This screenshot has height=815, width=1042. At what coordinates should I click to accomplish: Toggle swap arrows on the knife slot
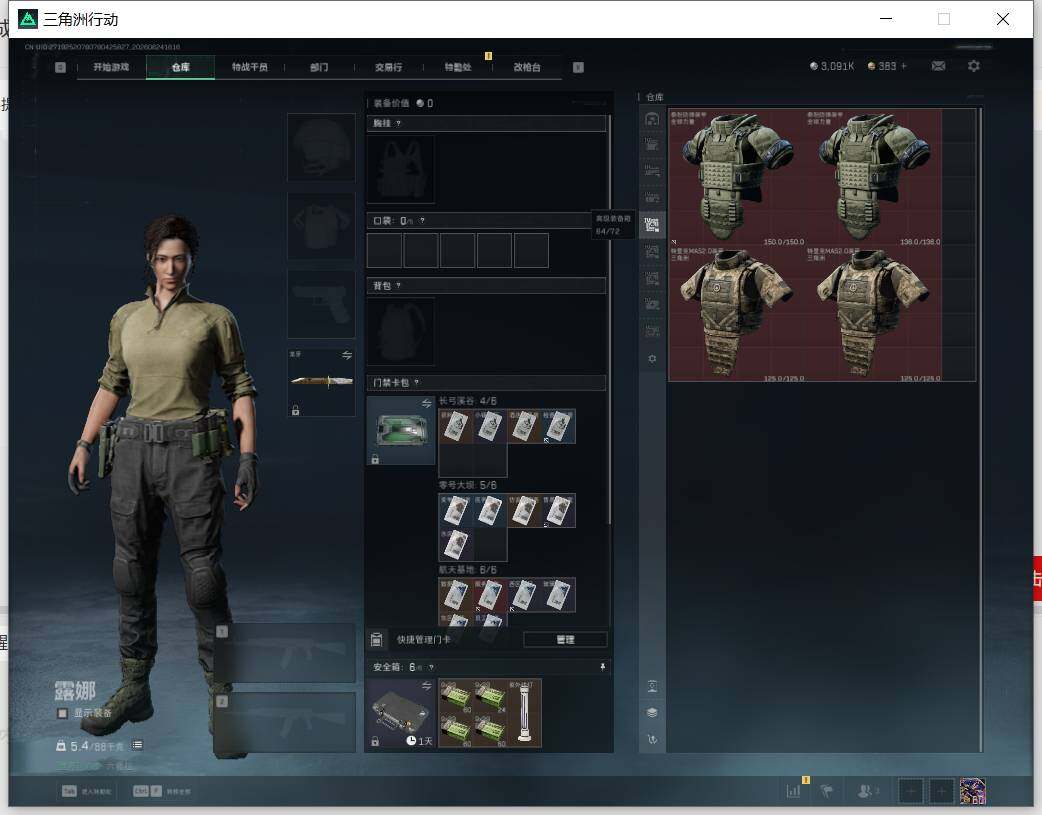pyautogui.click(x=346, y=356)
